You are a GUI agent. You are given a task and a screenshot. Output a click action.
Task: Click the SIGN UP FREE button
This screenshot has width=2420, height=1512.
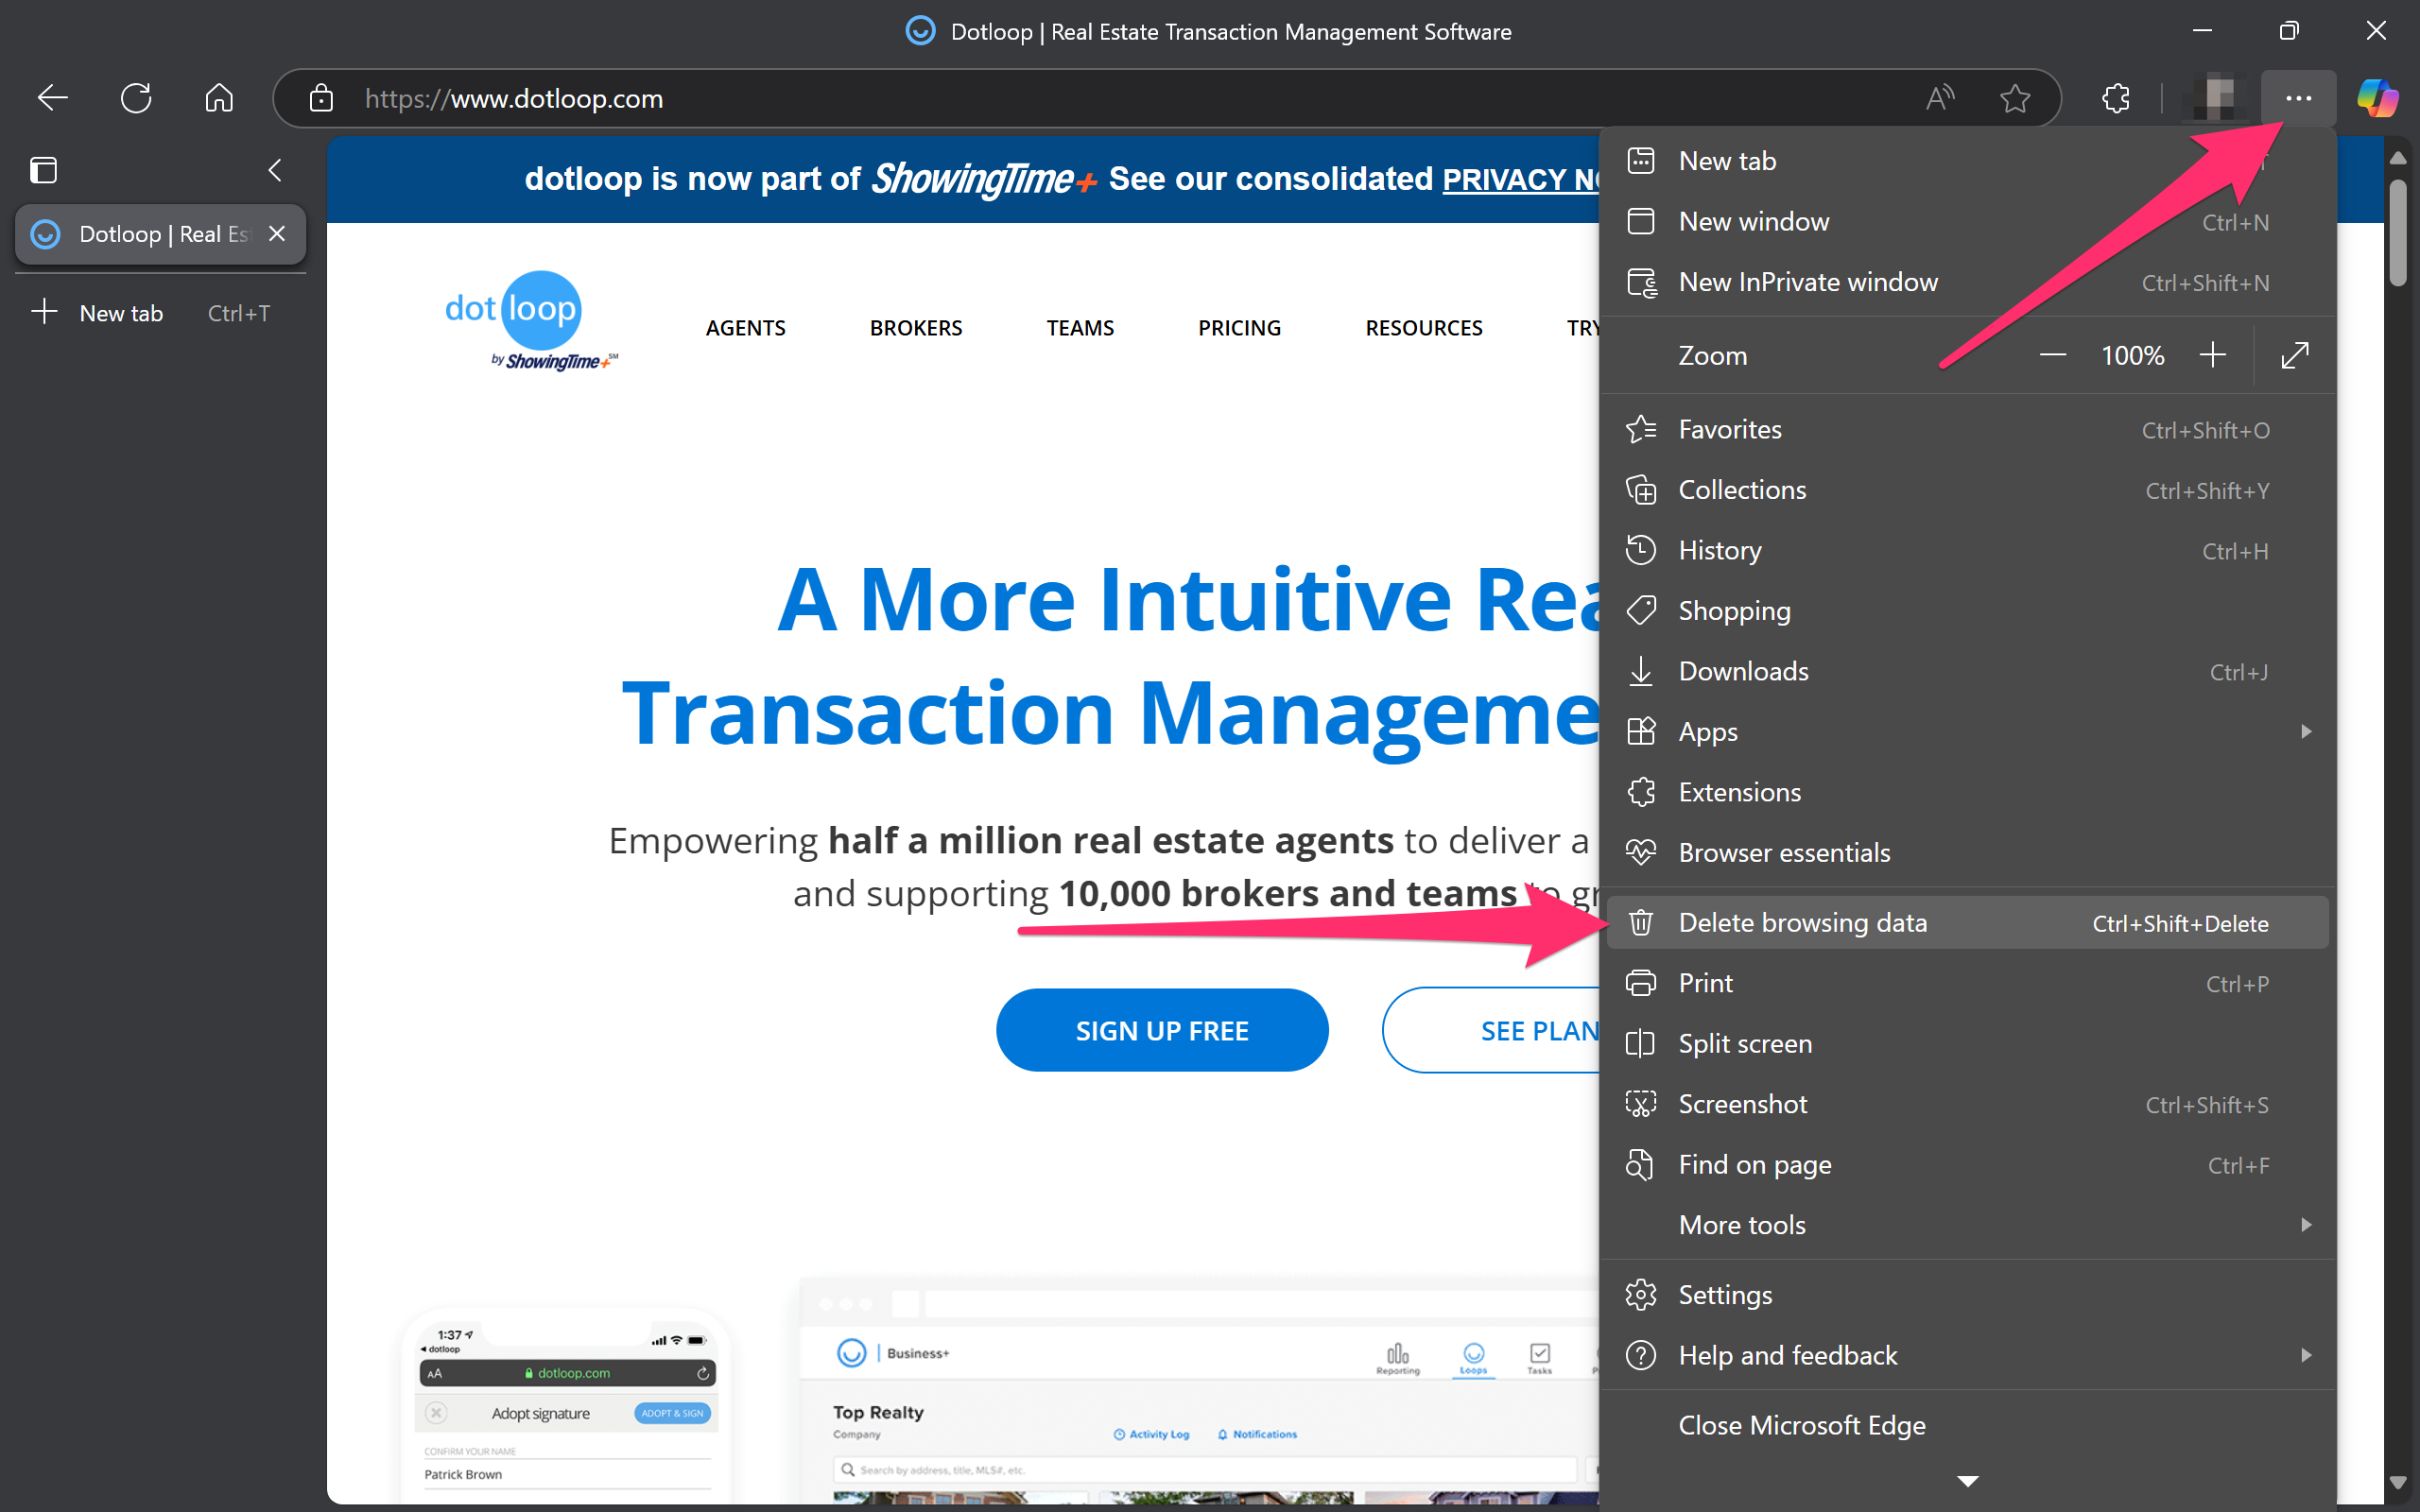[x=1161, y=1030]
